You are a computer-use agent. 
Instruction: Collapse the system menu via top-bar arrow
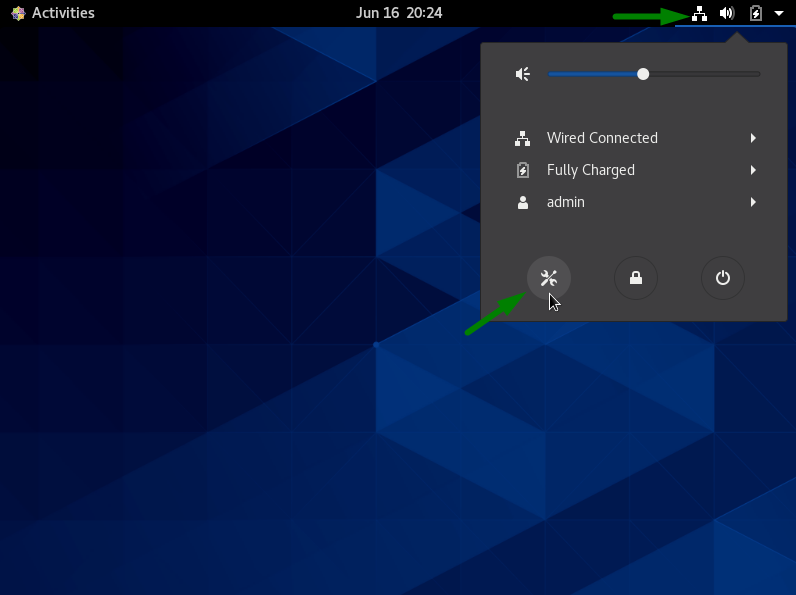pos(779,13)
